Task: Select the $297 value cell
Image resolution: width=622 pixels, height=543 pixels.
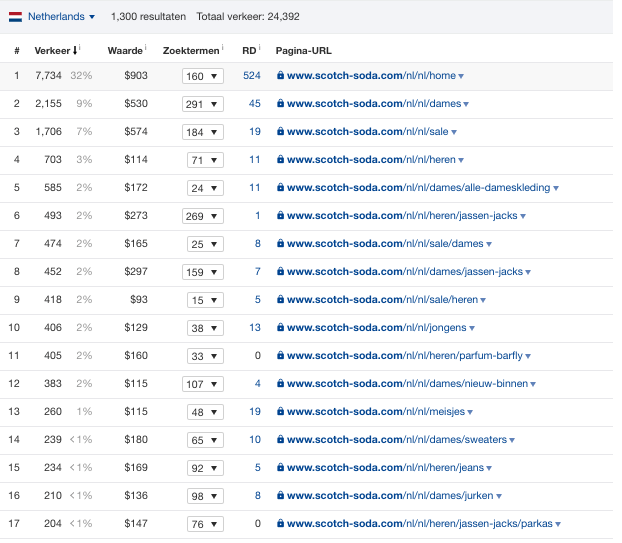Action: (136, 271)
